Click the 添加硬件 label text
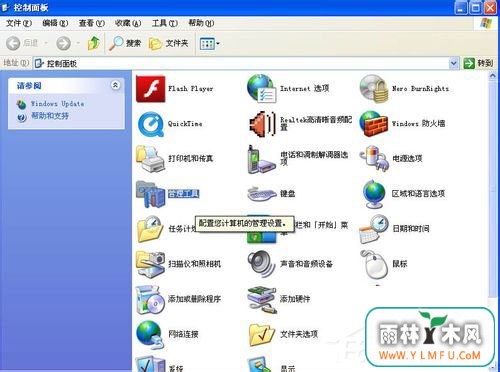 point(295,299)
